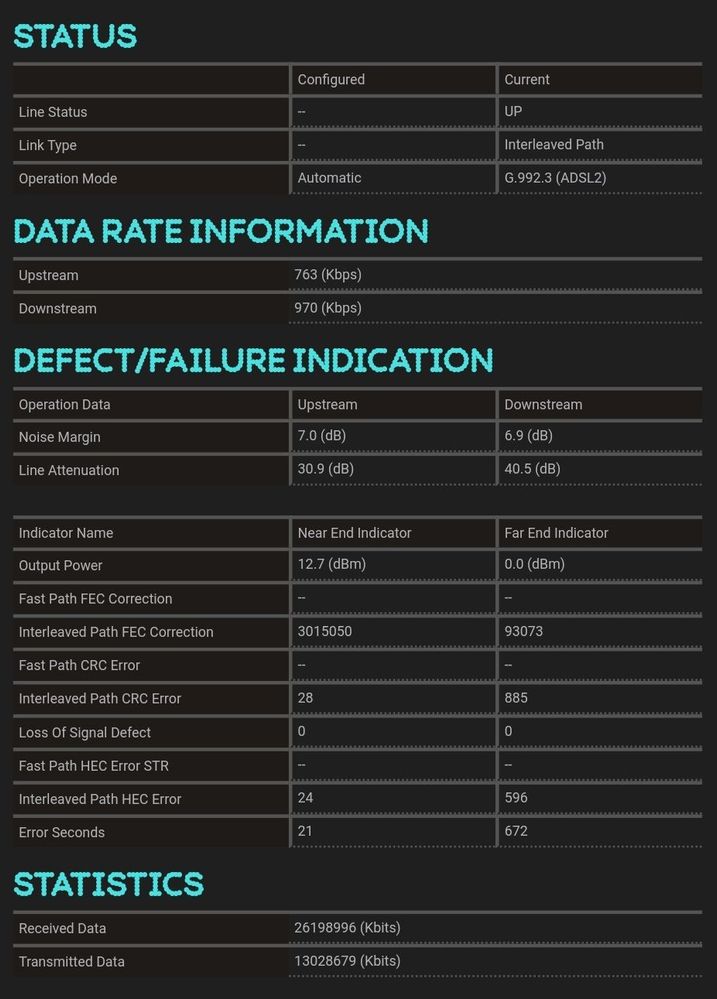This screenshot has height=999, width=717.
Task: Select the Error Seconds row label
Action: point(62,832)
